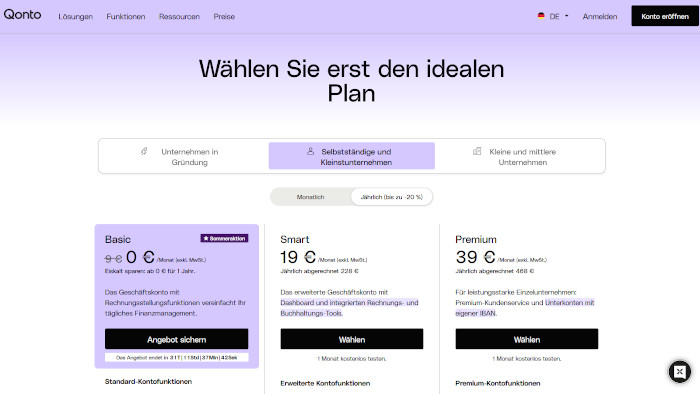Click '1 Monat kostenlos testen' under Premium
Screen dimensions: 700x394
527,359
